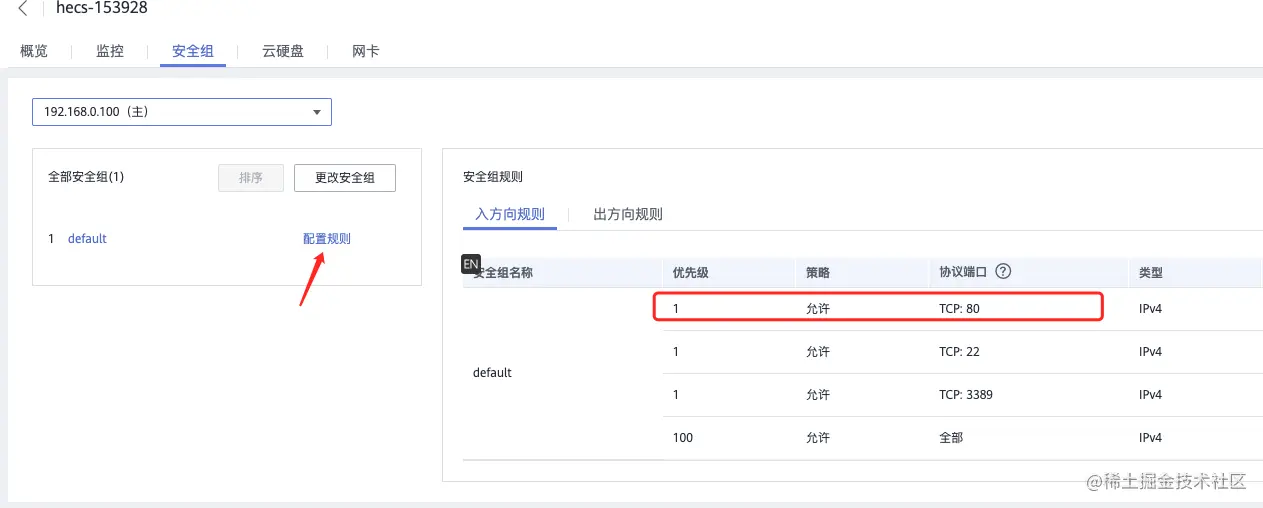This screenshot has height=508, width=1263.
Task: Select the 入方向规则 tab
Action: (x=510, y=214)
